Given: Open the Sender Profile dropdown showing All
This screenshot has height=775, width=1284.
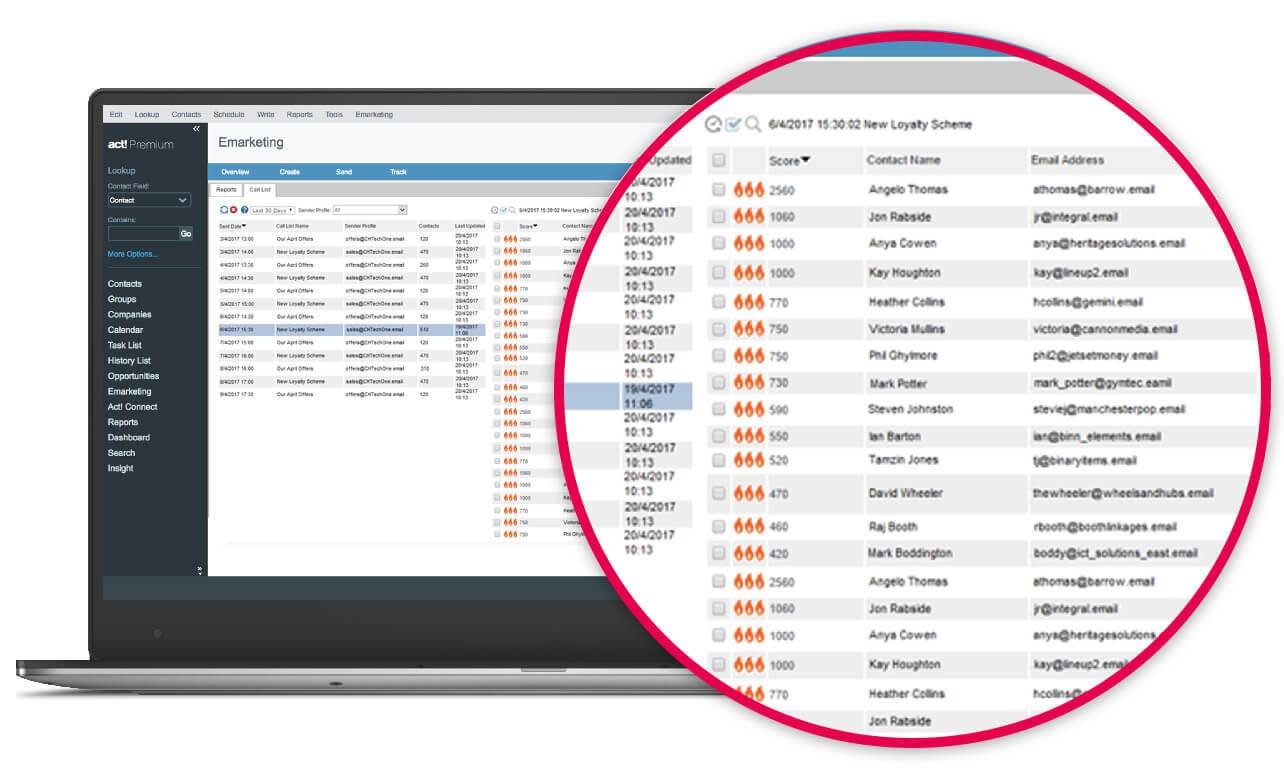Looking at the screenshot, I should point(370,210).
